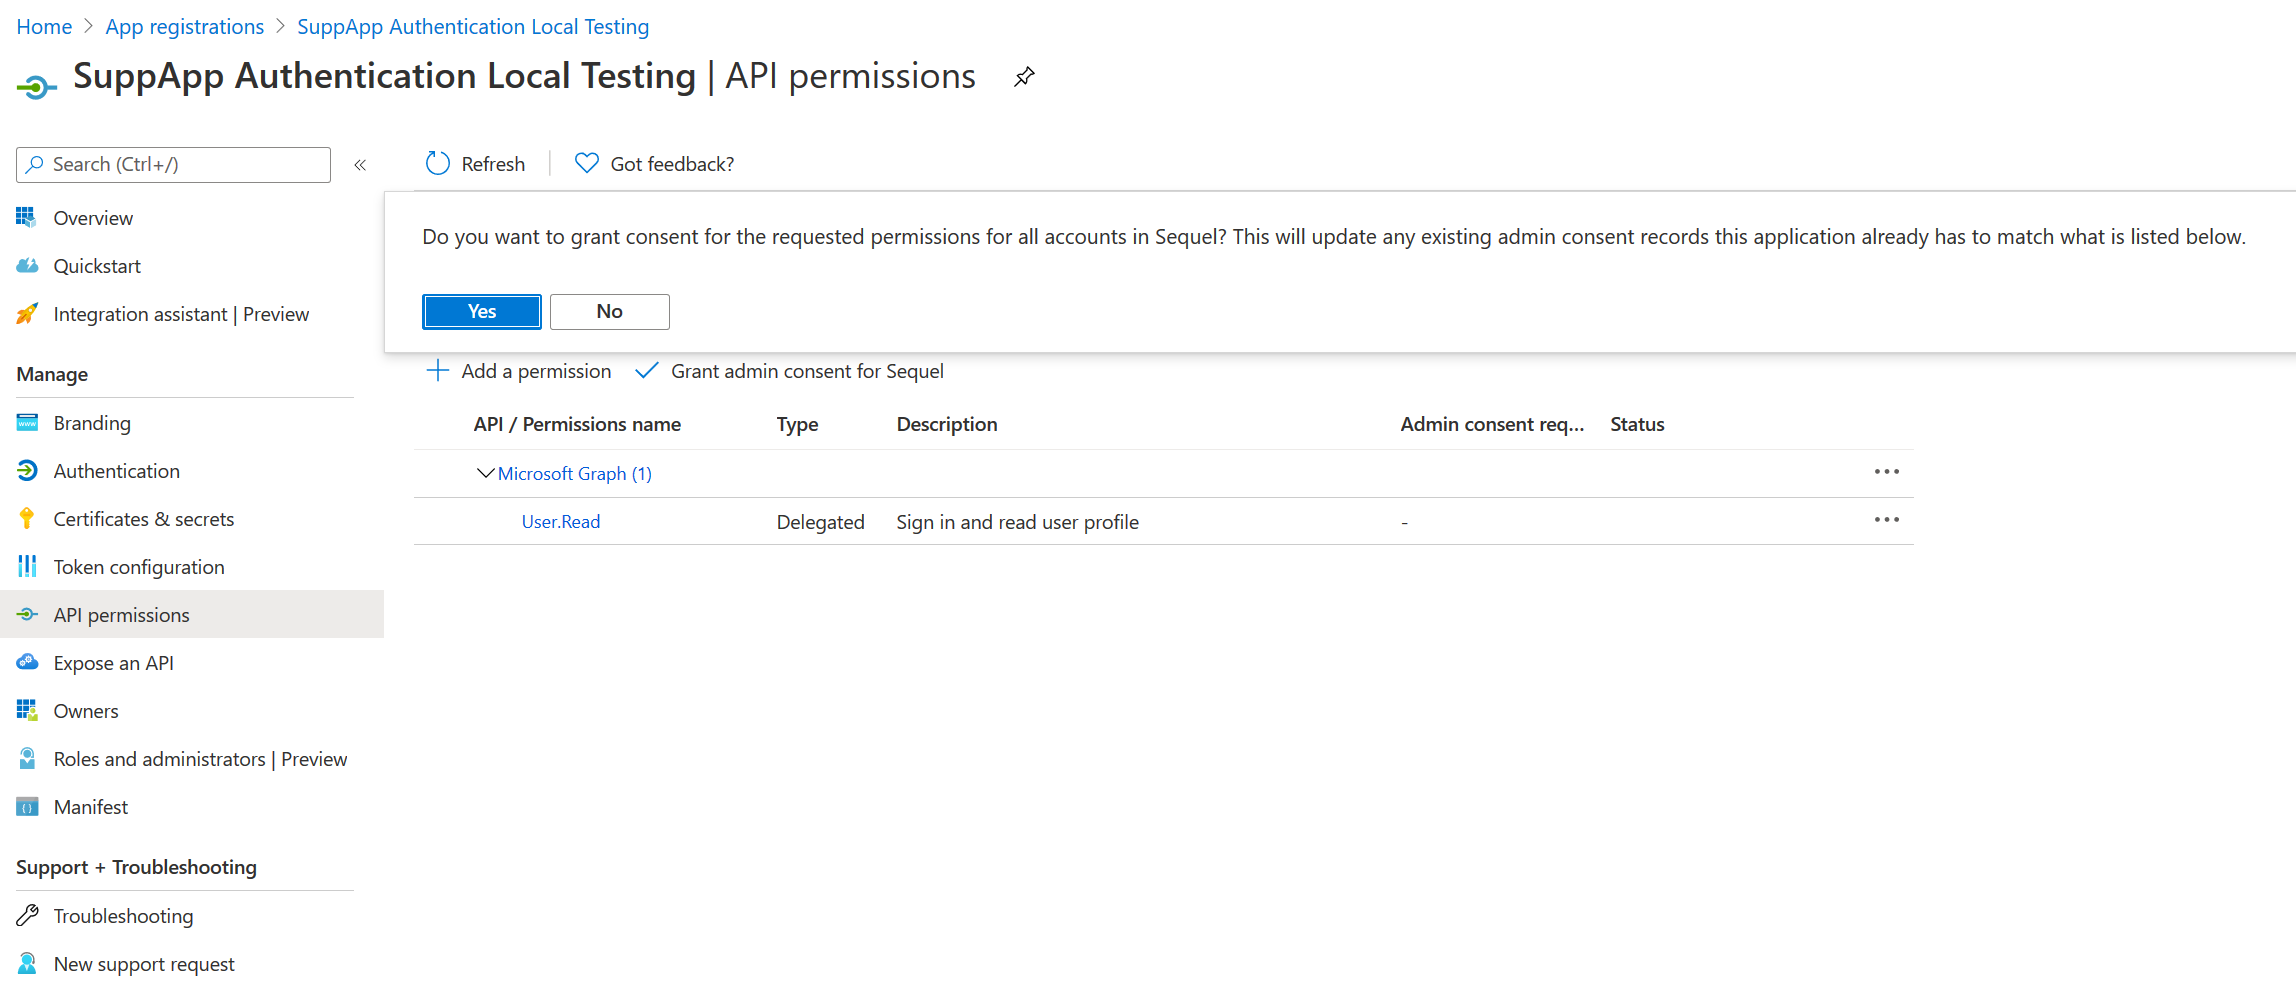This screenshot has height=995, width=2296.
Task: Click the heart icon for Got feedback
Action: pyautogui.click(x=587, y=163)
